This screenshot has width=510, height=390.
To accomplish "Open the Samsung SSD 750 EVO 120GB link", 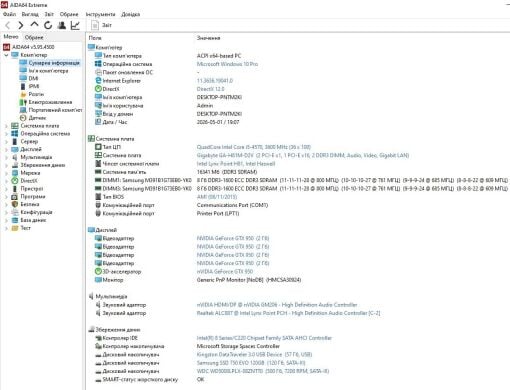I will pos(251,363).
